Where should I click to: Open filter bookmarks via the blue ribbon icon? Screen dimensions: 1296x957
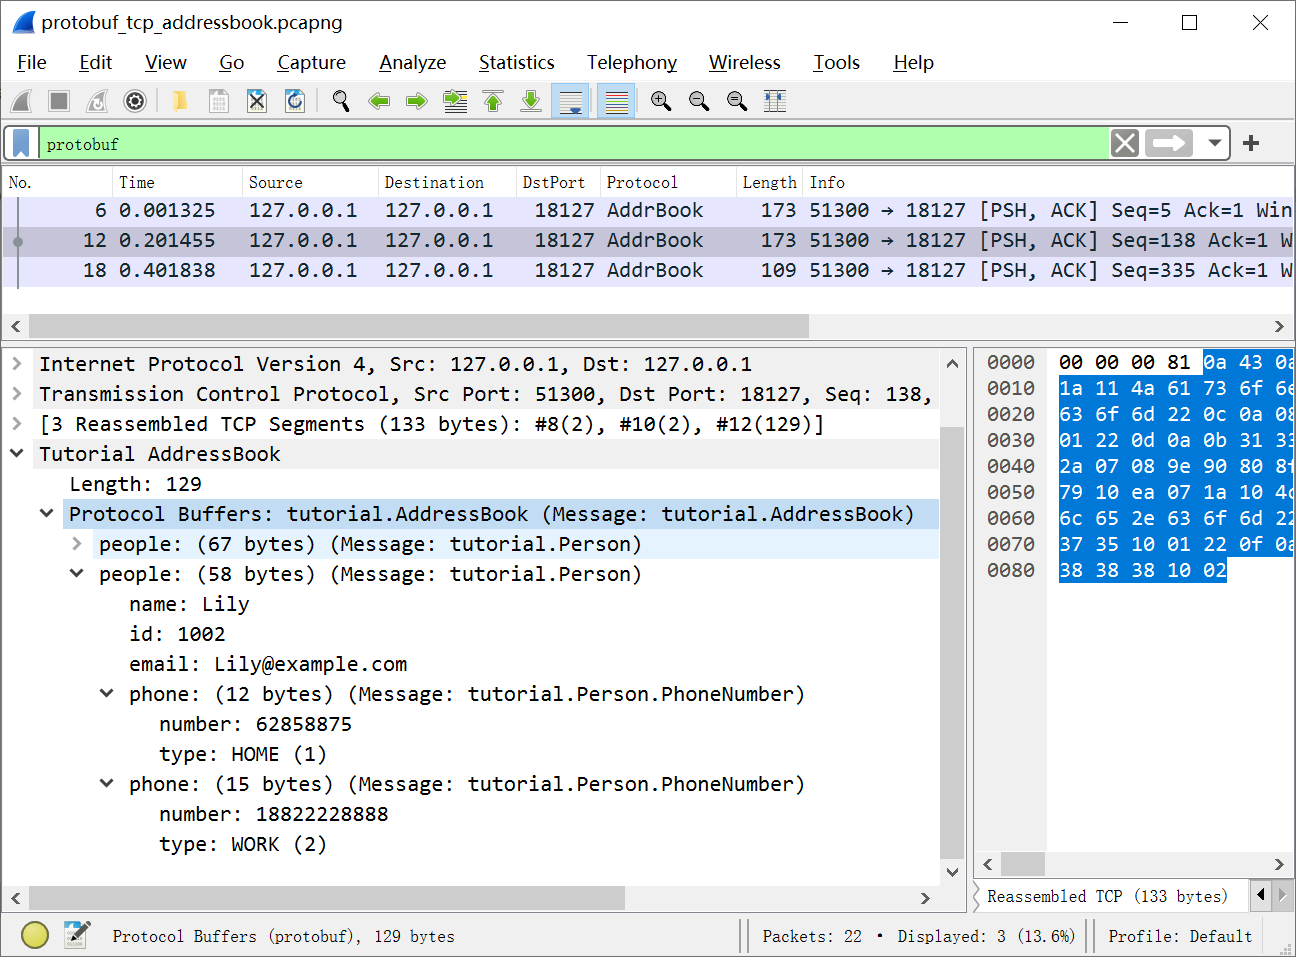(20, 142)
